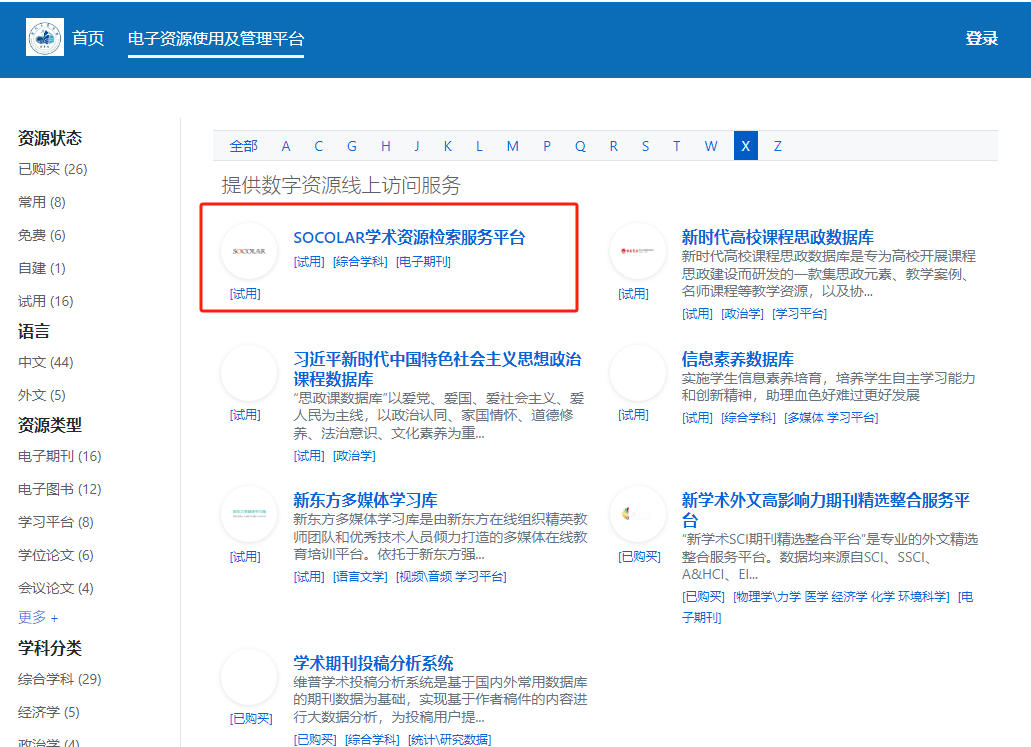The width and height of the screenshot is (1031, 747).
Task: Open 新东方多媒体学习库 title link
Action: click(x=365, y=500)
